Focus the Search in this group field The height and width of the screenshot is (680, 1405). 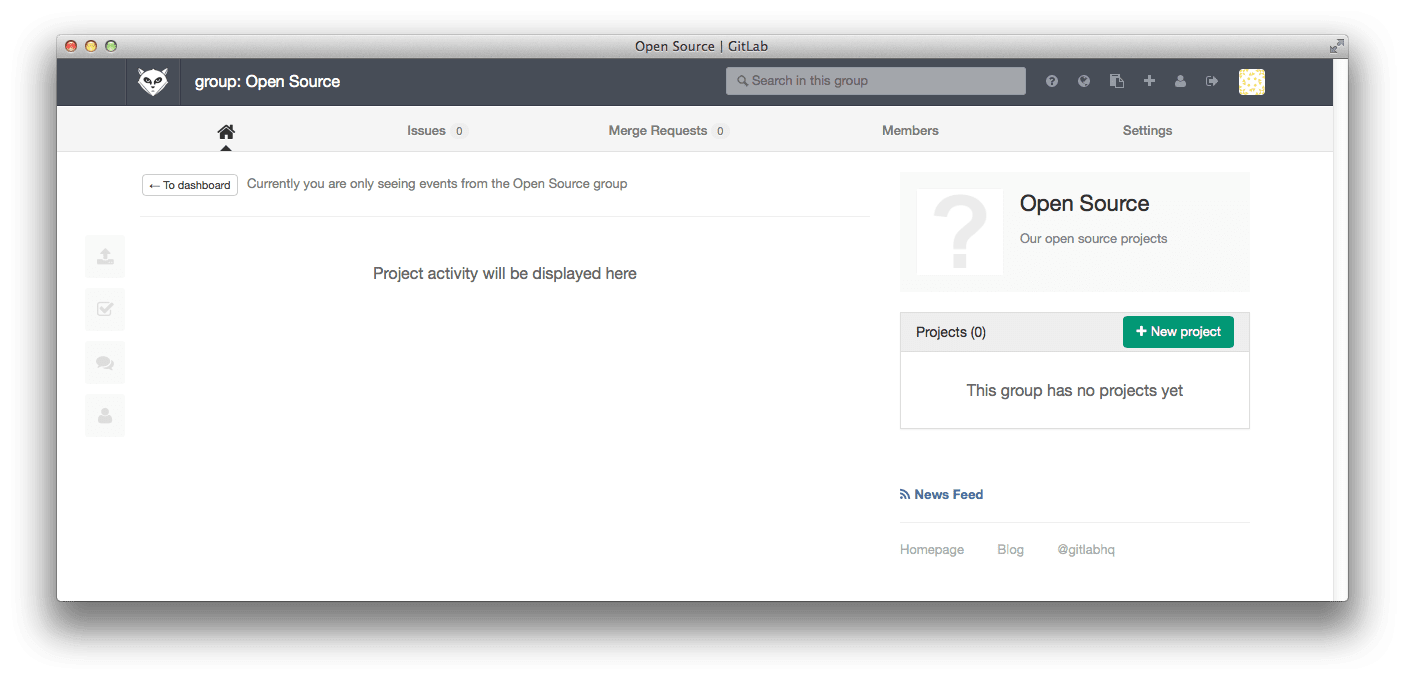pyautogui.click(x=876, y=81)
